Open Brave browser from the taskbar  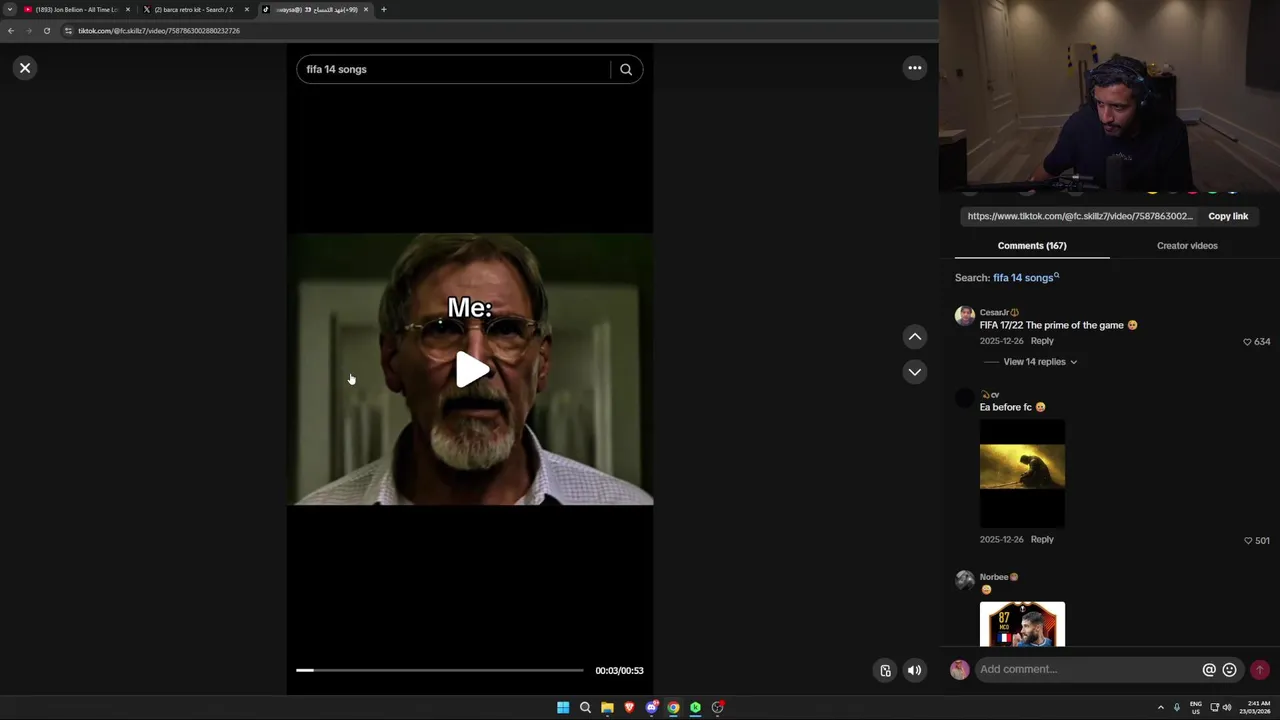pos(629,707)
